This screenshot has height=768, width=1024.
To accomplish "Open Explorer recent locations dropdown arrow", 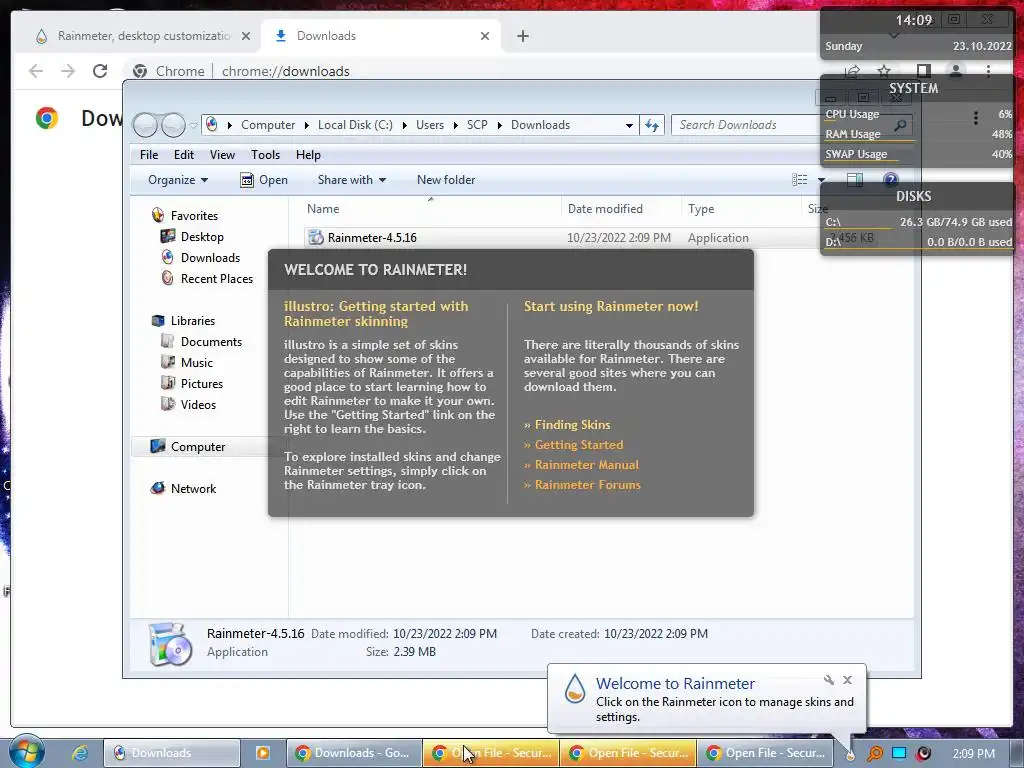I will (x=193, y=125).
